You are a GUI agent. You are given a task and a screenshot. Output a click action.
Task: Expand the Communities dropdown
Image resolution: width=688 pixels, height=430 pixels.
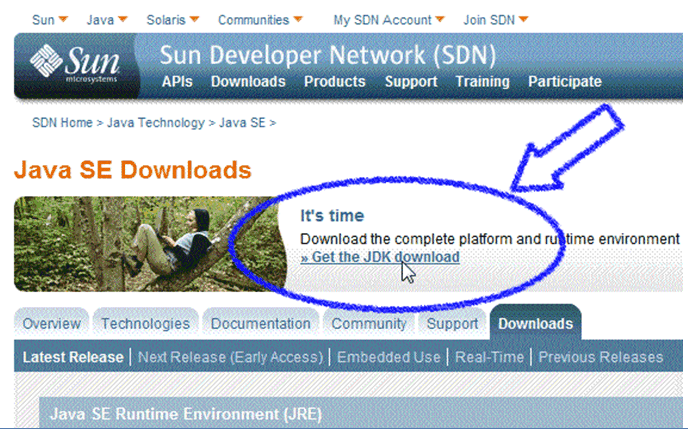[x=260, y=20]
